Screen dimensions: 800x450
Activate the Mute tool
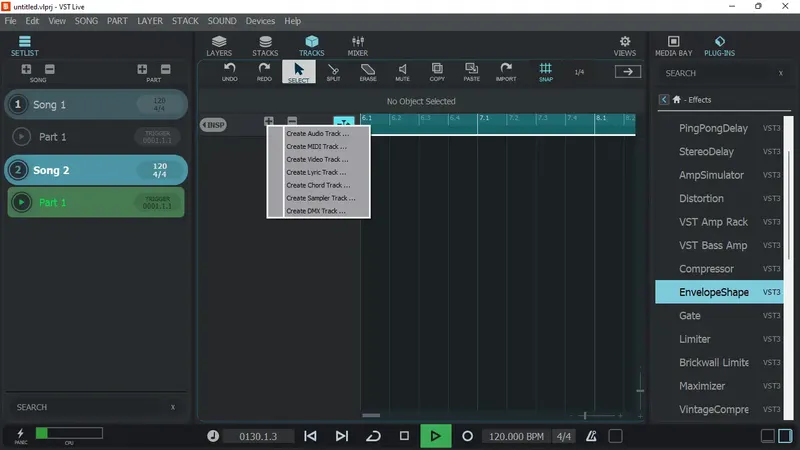[403, 72]
